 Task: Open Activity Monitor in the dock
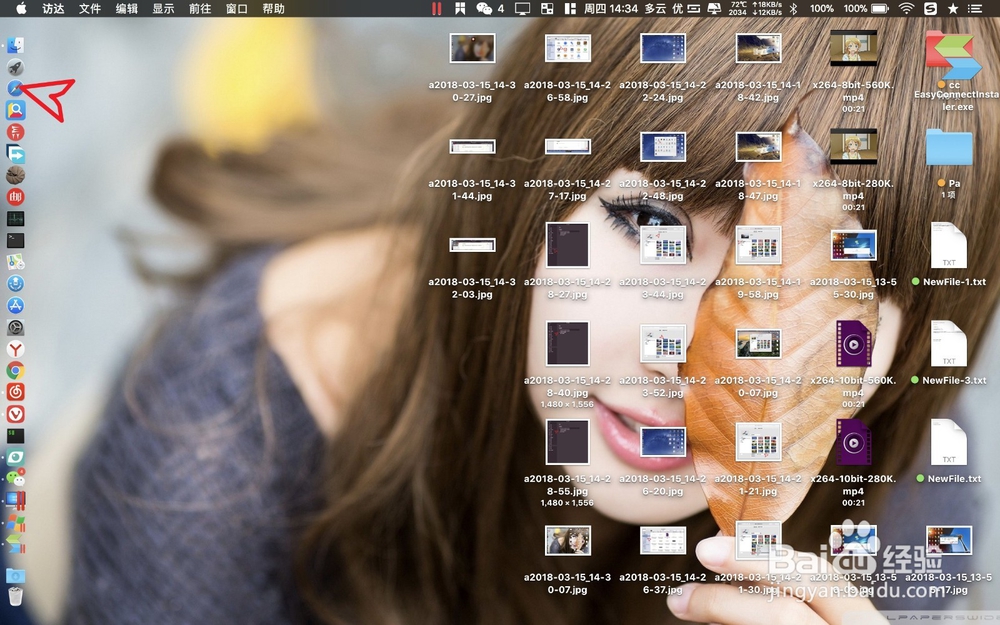15,219
